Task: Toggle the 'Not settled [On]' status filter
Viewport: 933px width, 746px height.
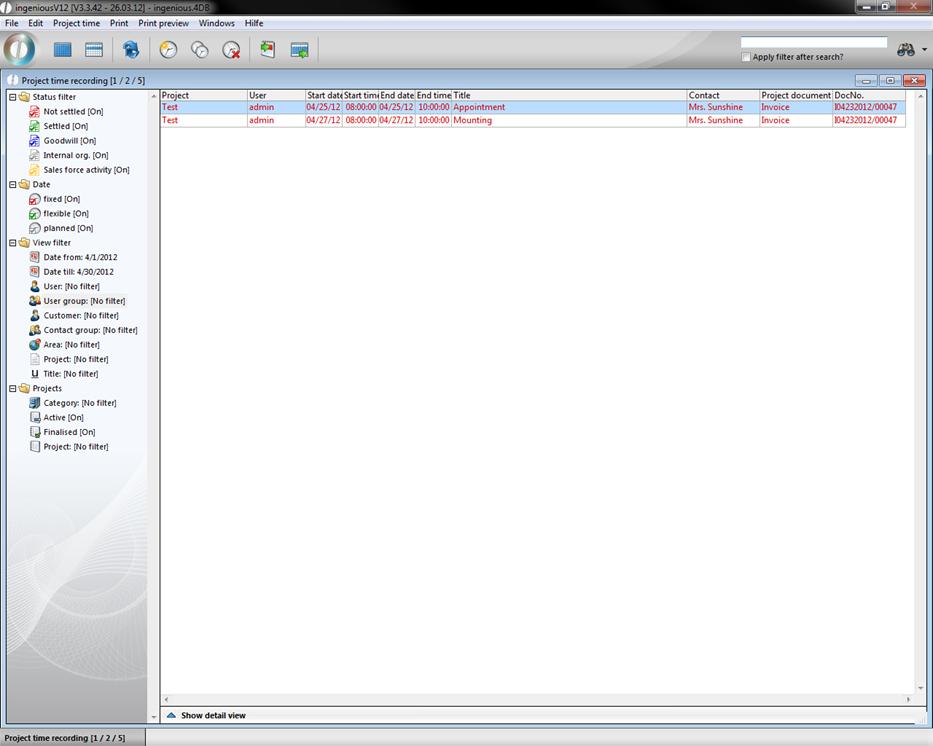Action: tap(72, 112)
